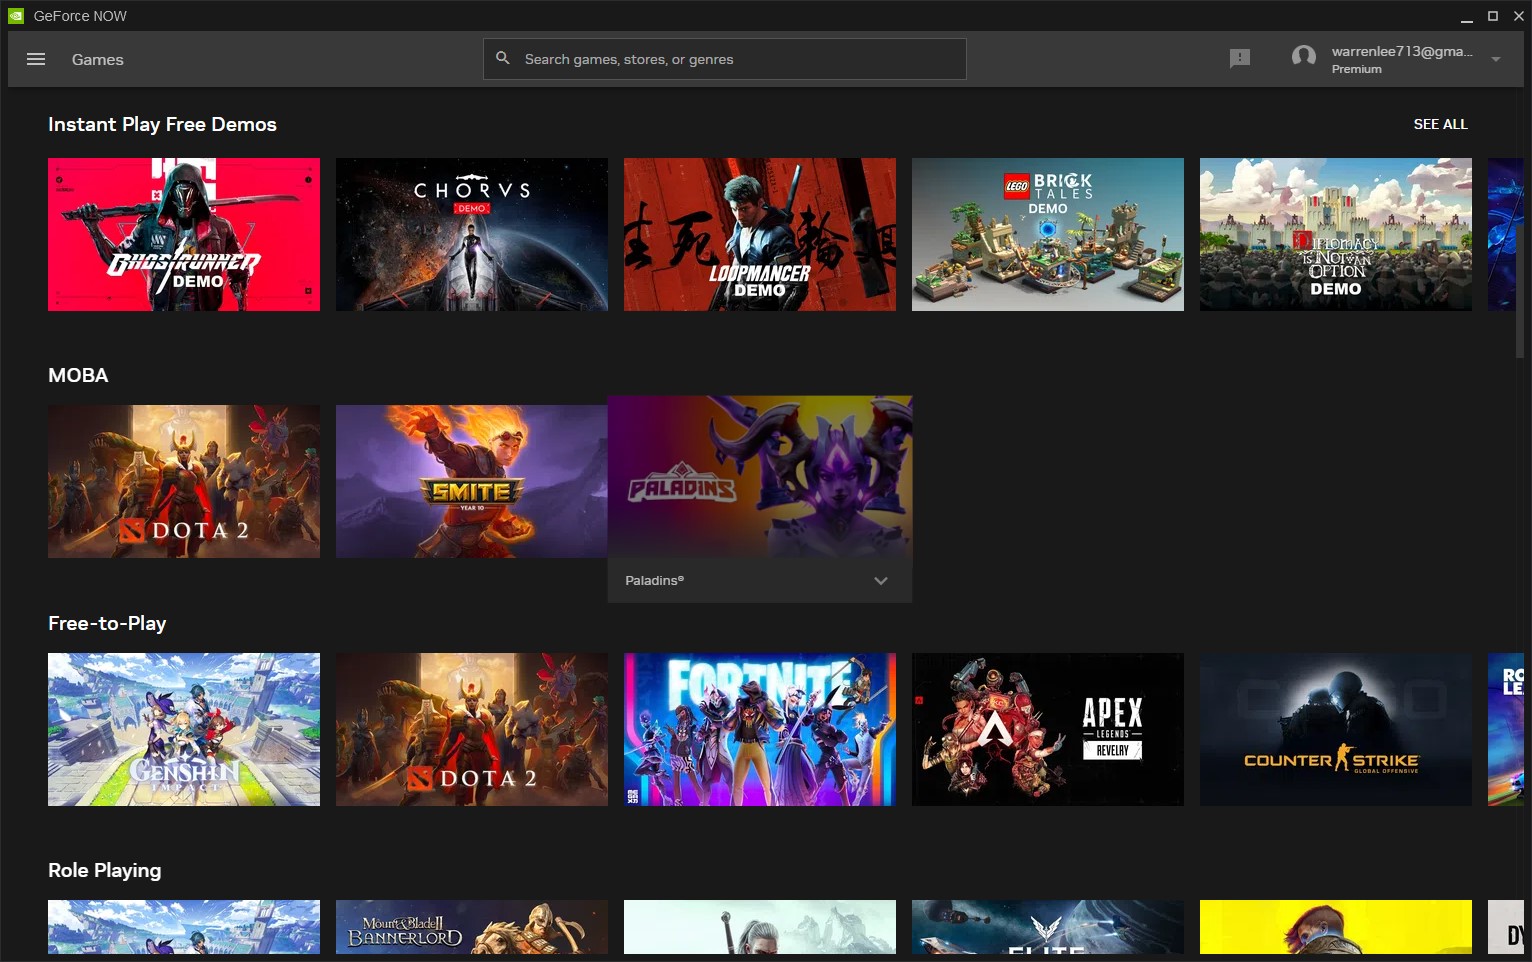The image size is (1532, 962).
Task: Open the Loopmancer Demo tile
Action: (760, 234)
